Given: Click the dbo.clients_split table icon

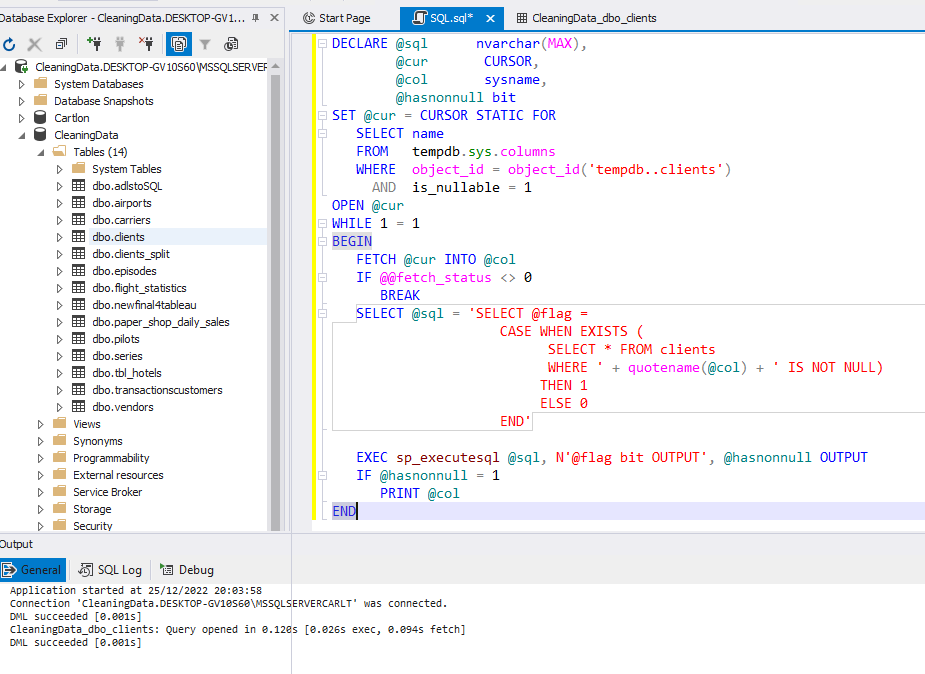Looking at the screenshot, I should point(78,254).
